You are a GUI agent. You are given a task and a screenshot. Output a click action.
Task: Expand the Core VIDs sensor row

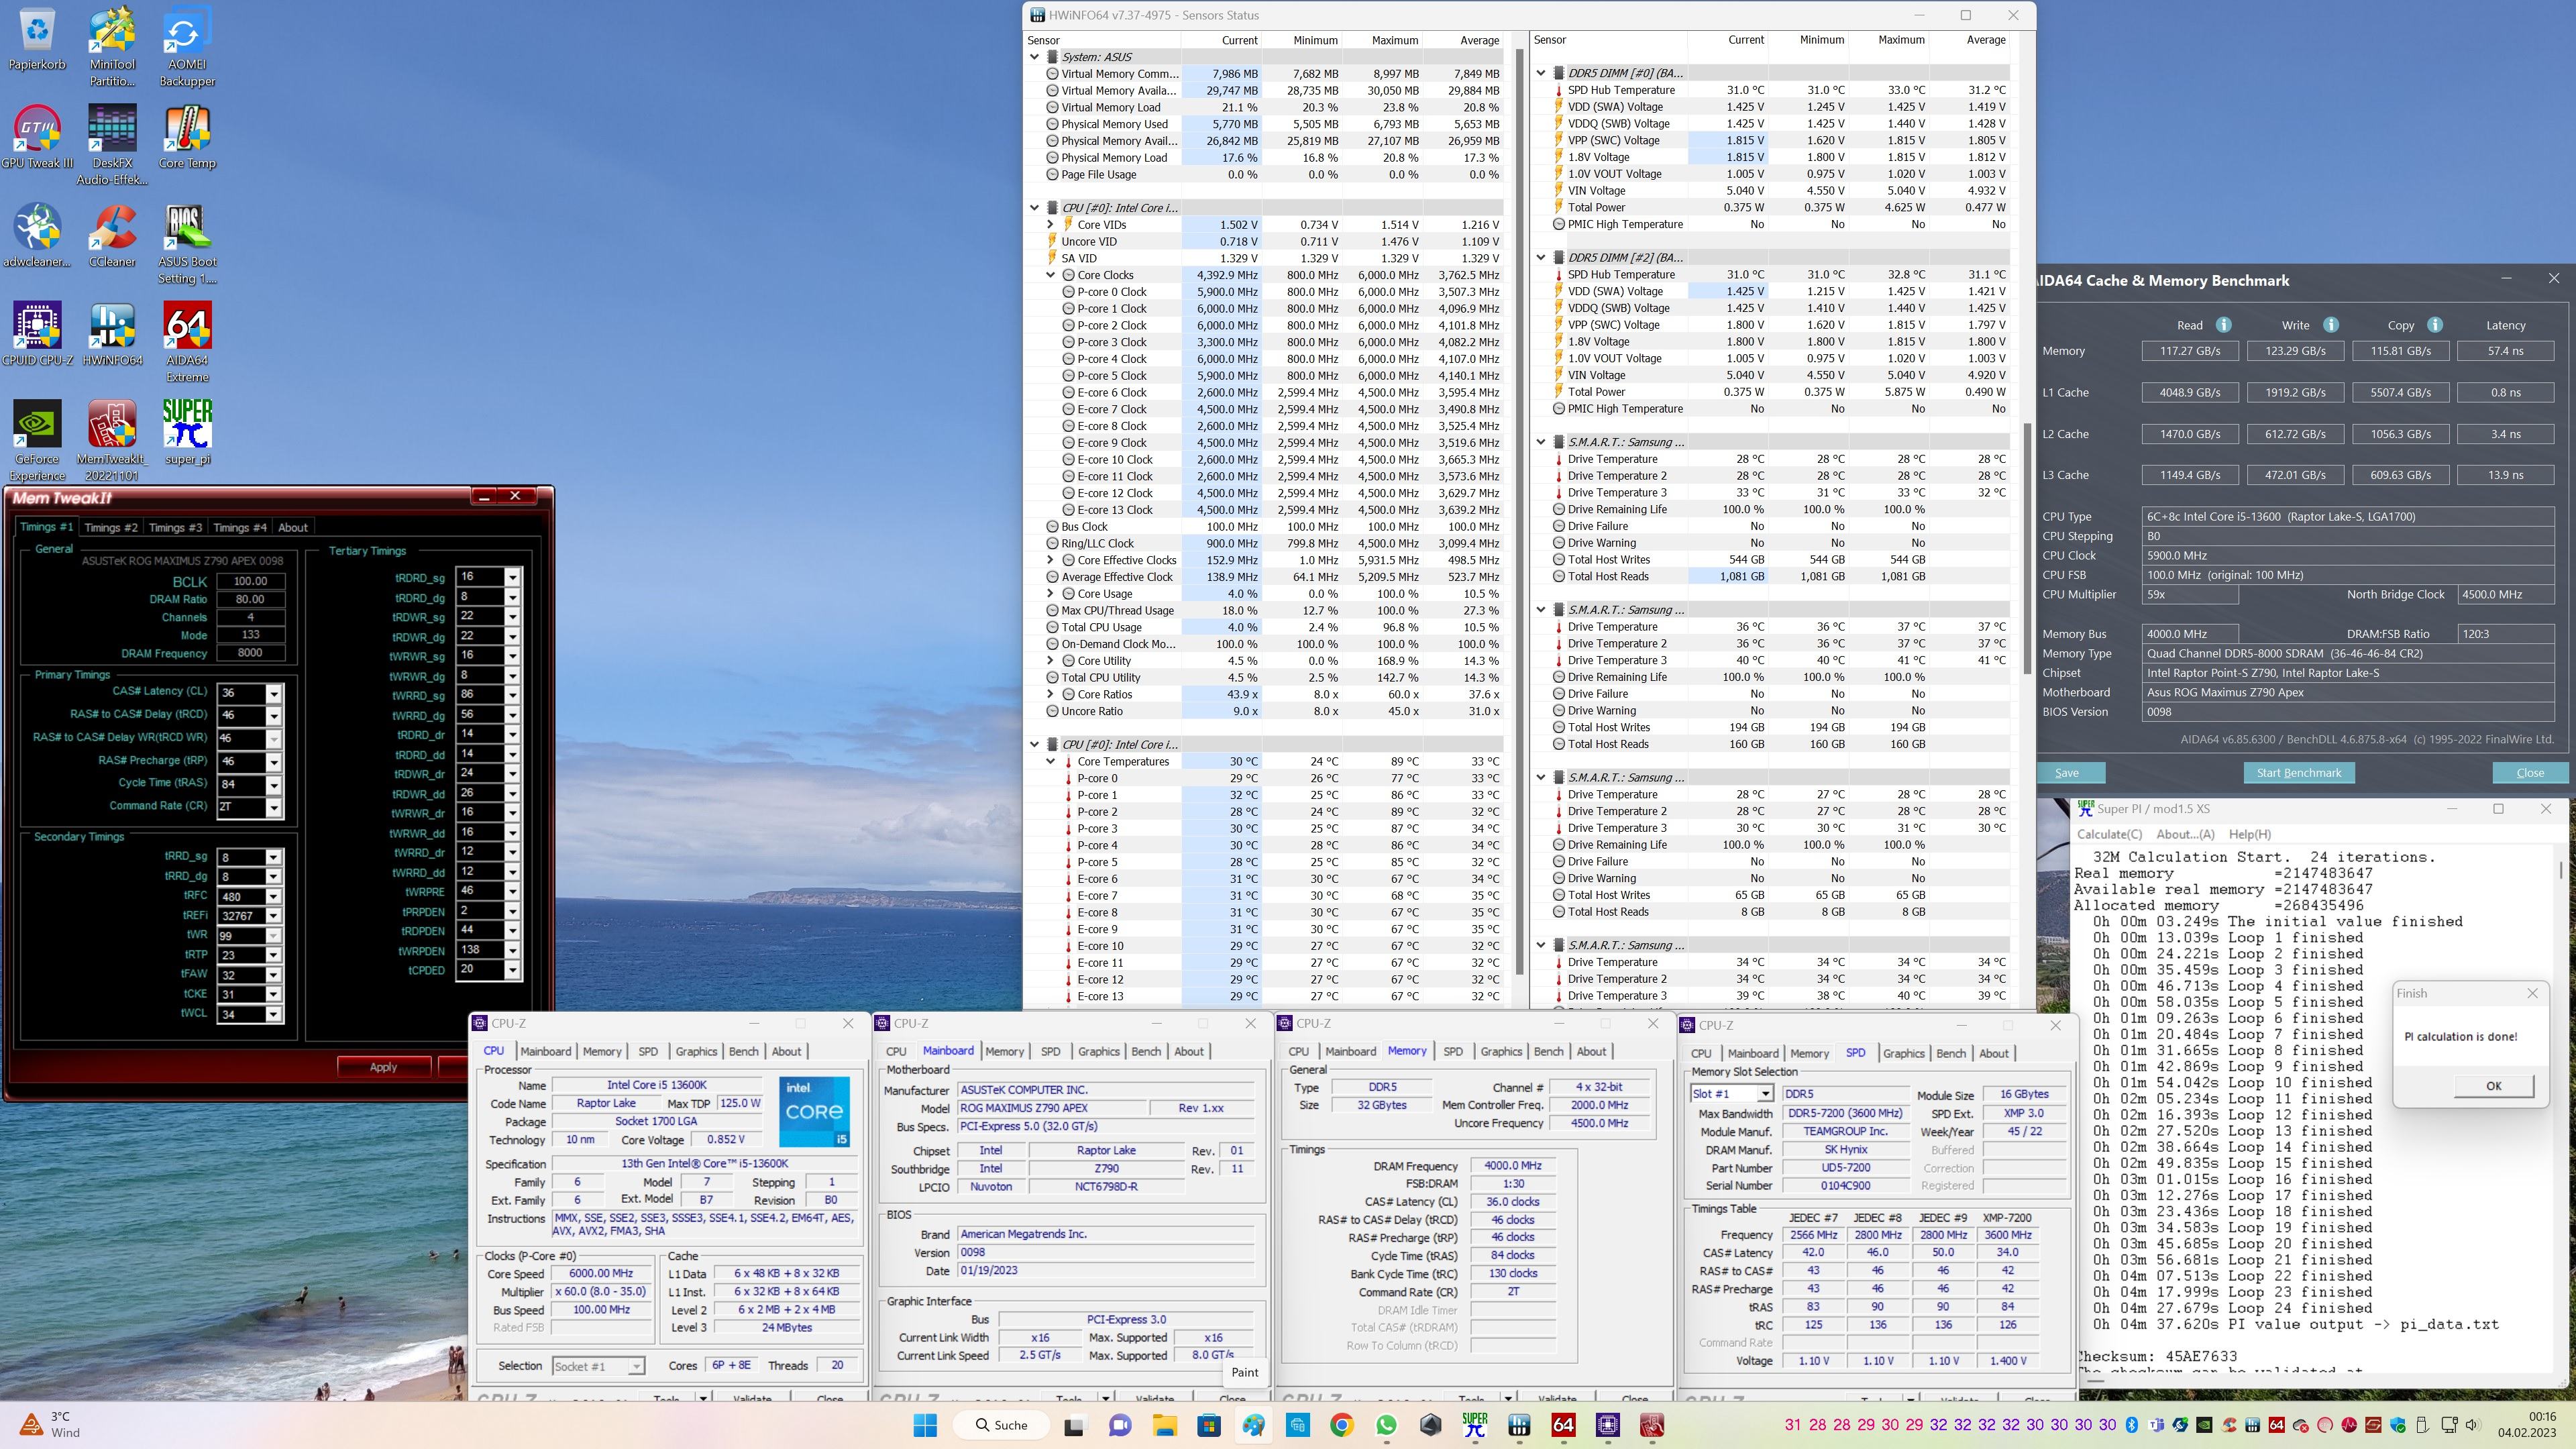click(x=1051, y=225)
